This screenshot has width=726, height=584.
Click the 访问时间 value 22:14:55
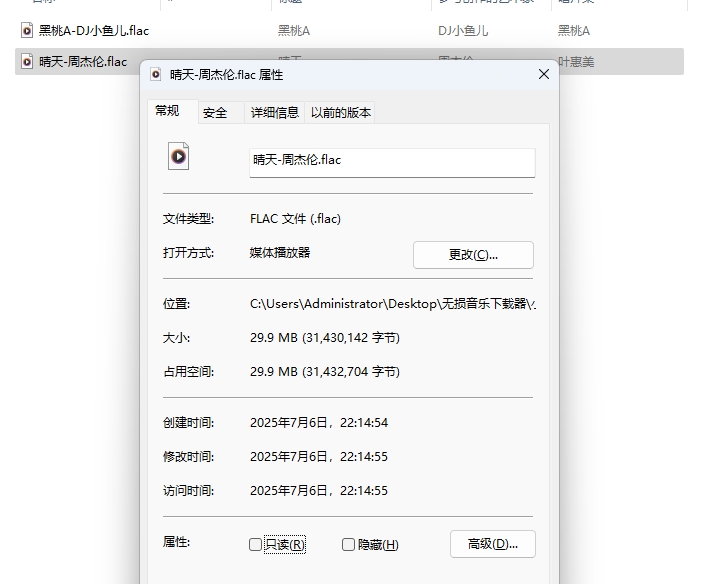coord(319,490)
